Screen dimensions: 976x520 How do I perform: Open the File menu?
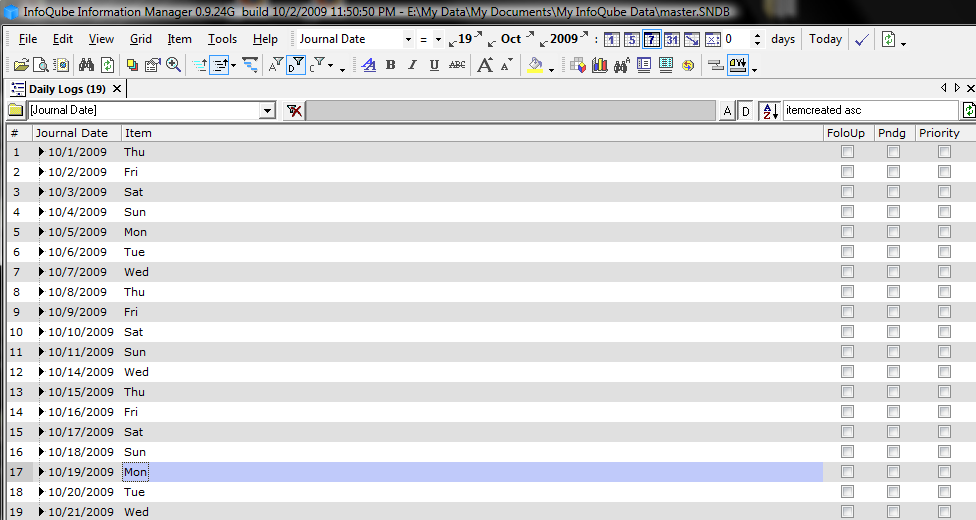point(27,39)
